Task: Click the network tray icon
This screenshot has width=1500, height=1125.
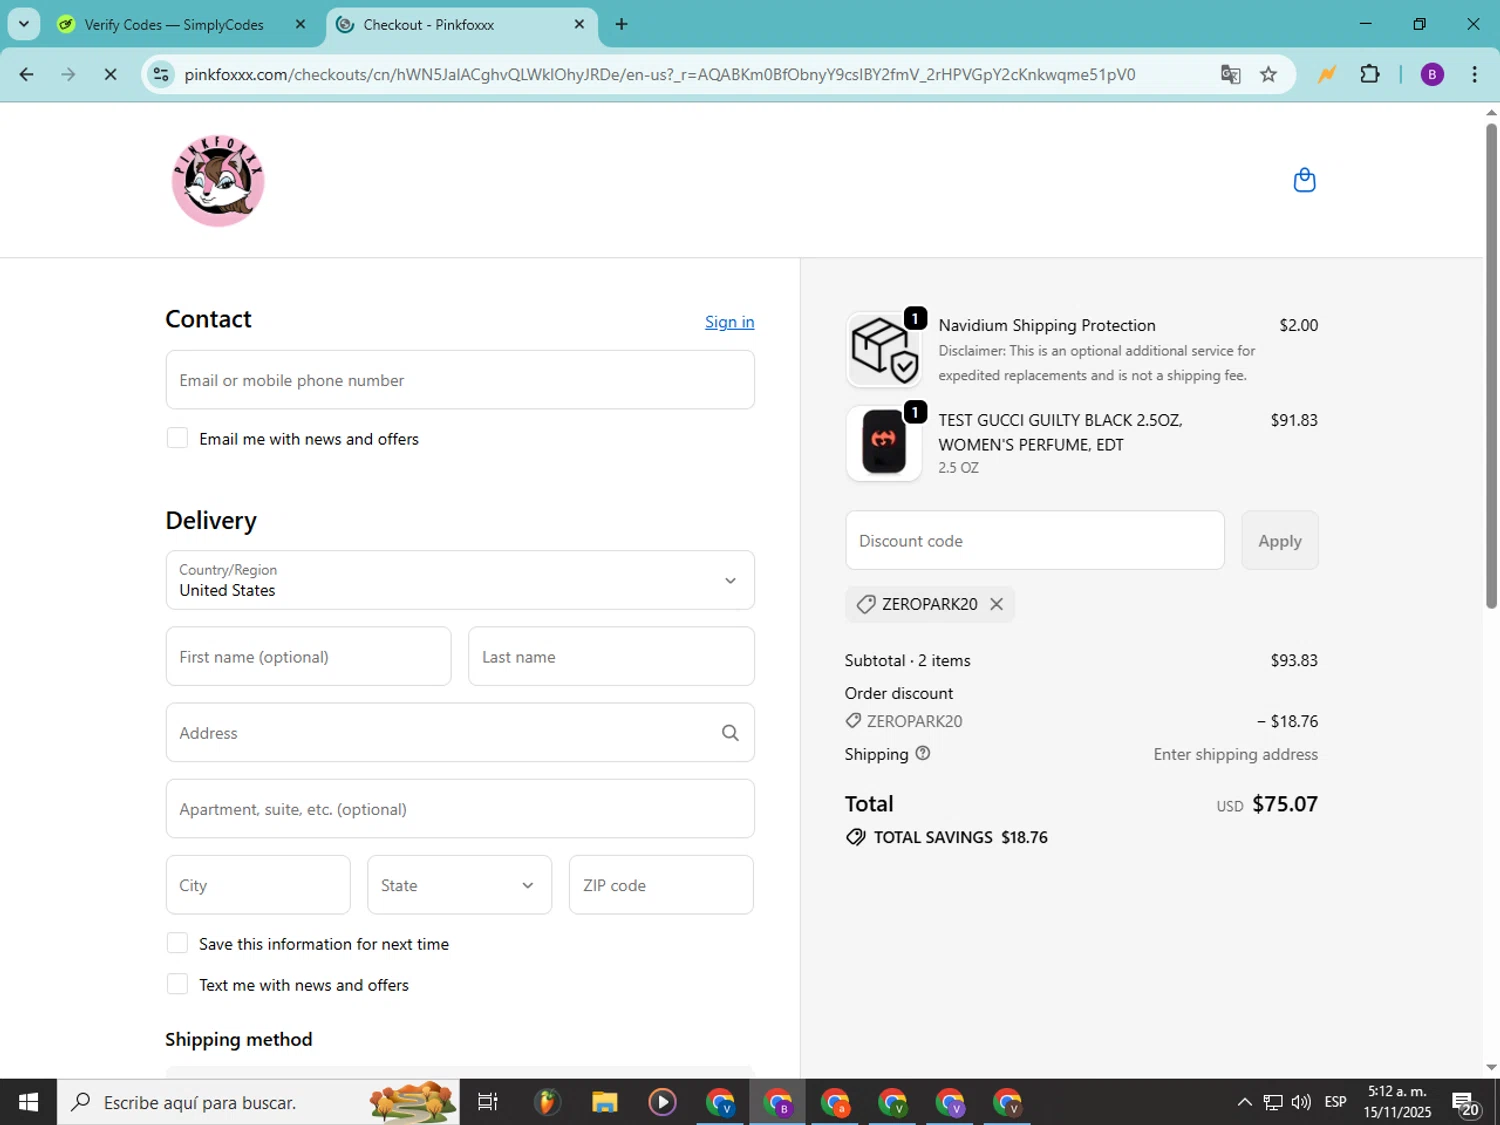Action: click(x=1272, y=1102)
